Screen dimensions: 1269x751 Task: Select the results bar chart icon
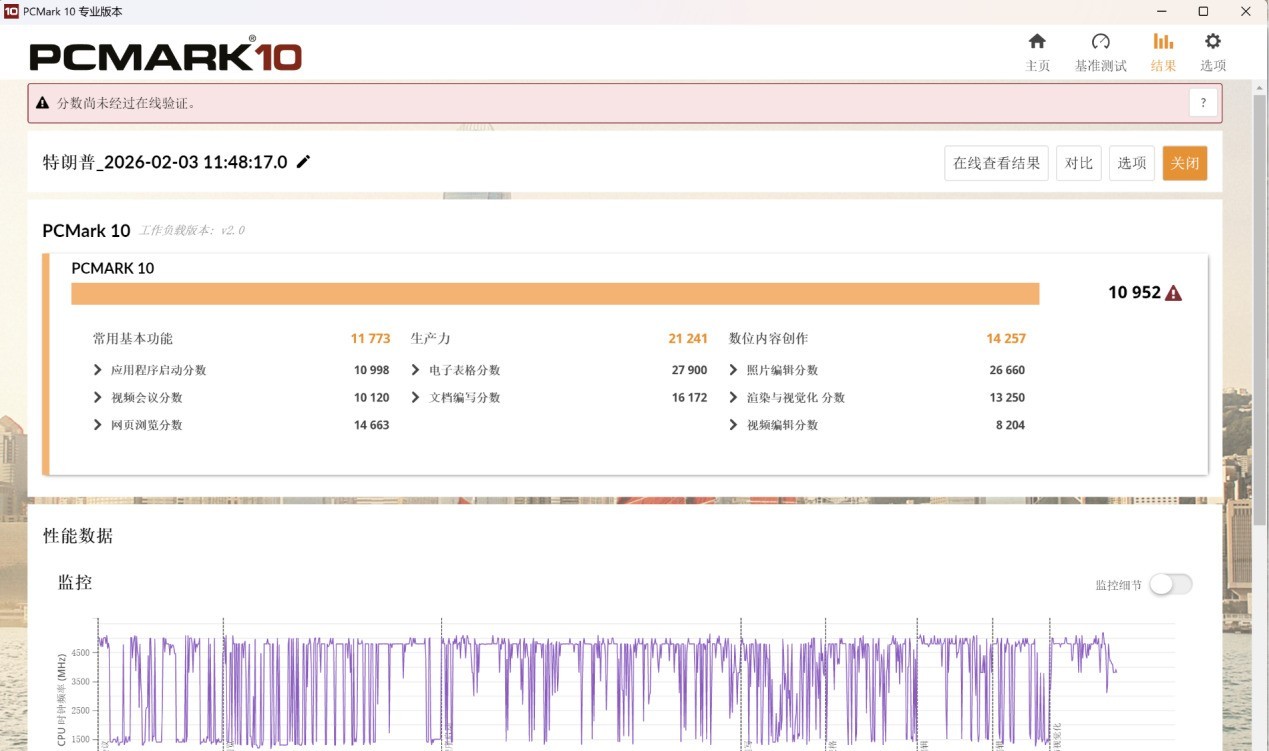coord(1163,42)
